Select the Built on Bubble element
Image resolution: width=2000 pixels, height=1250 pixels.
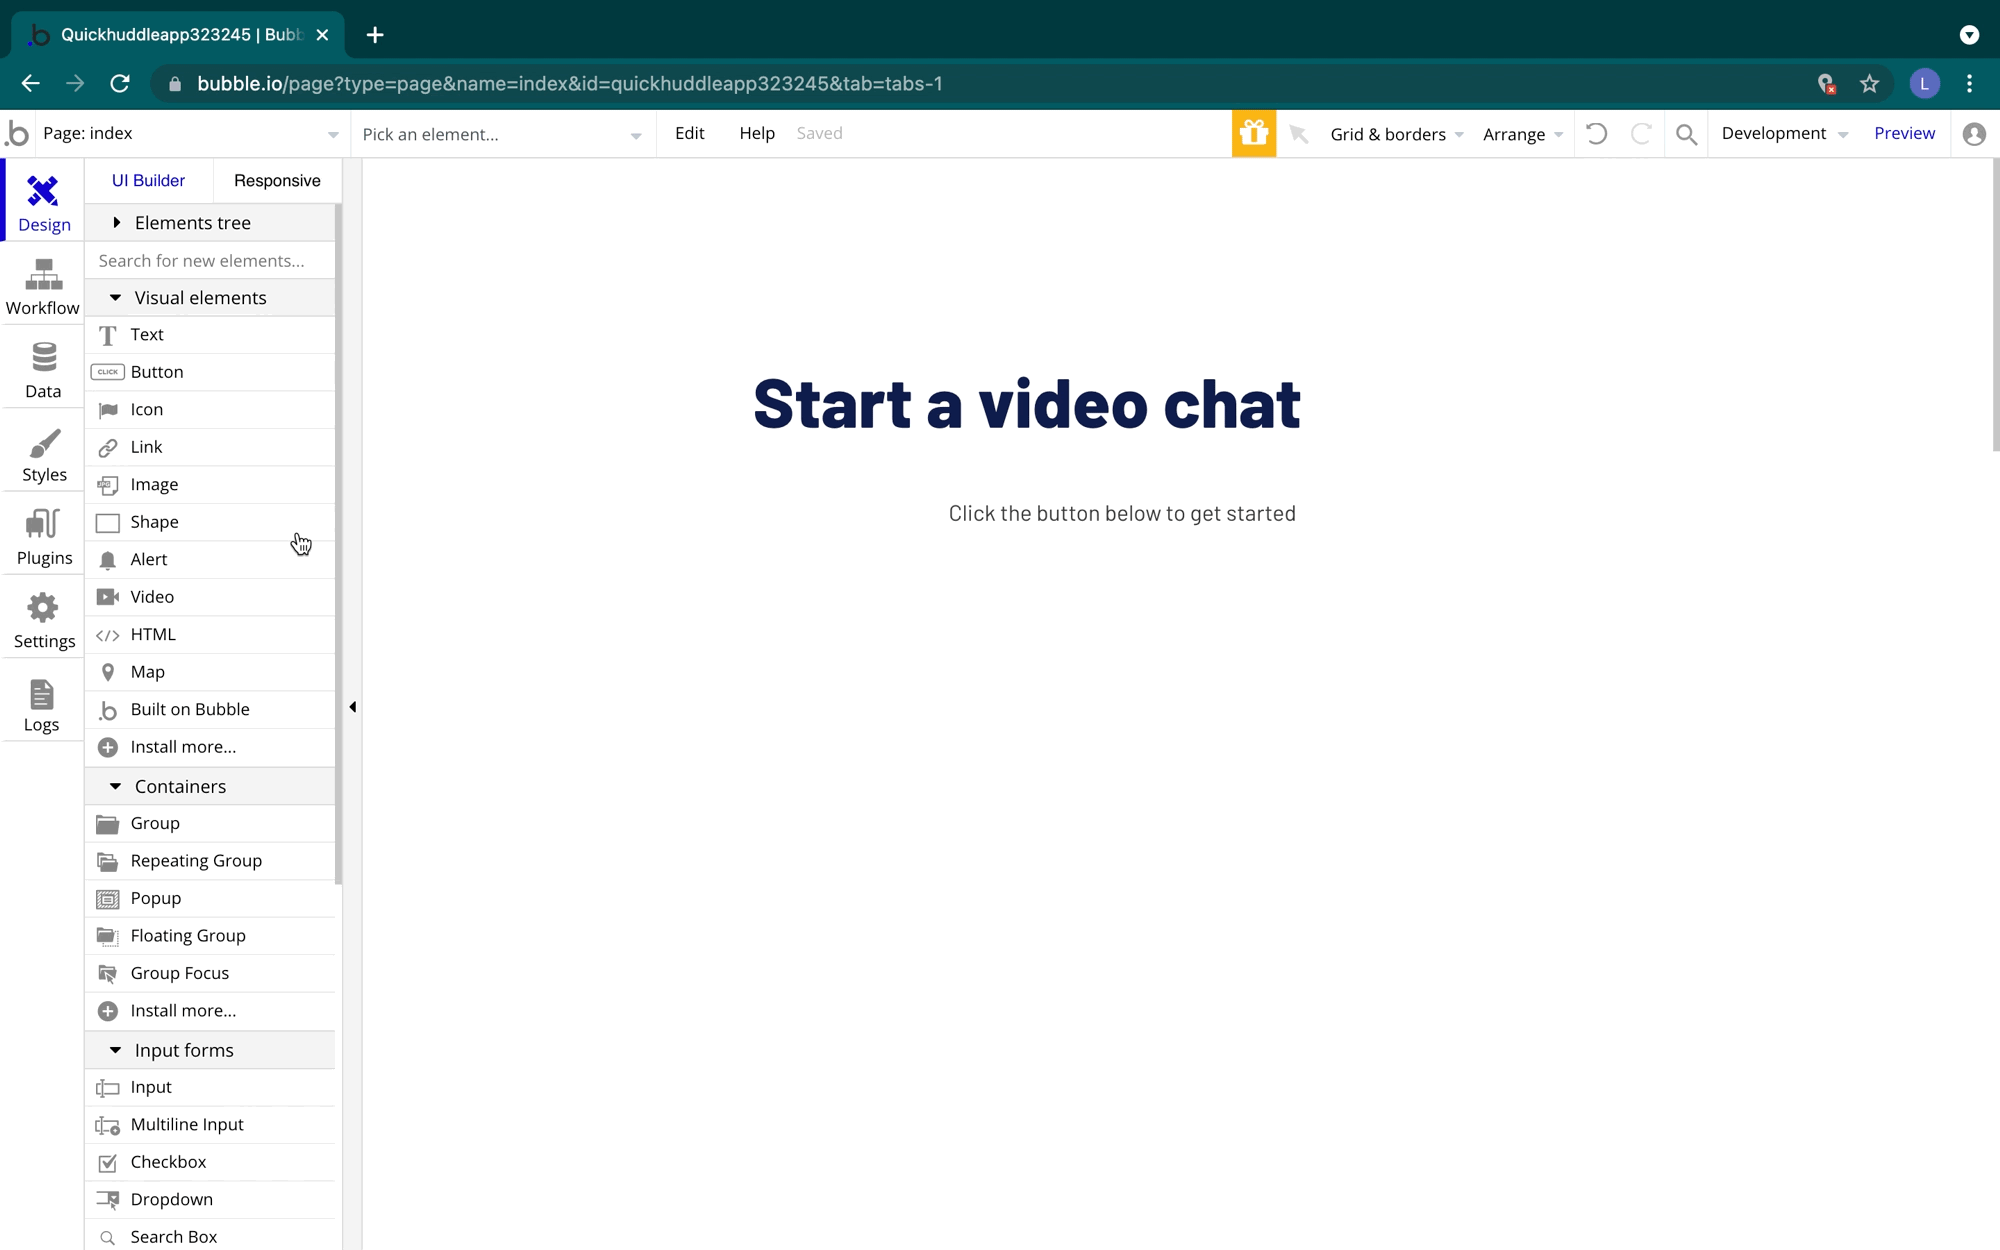coord(210,710)
